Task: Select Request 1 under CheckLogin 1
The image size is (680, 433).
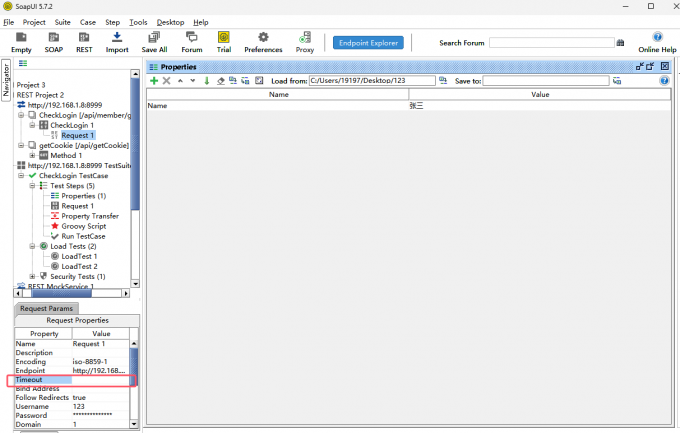Action: [x=77, y=135]
